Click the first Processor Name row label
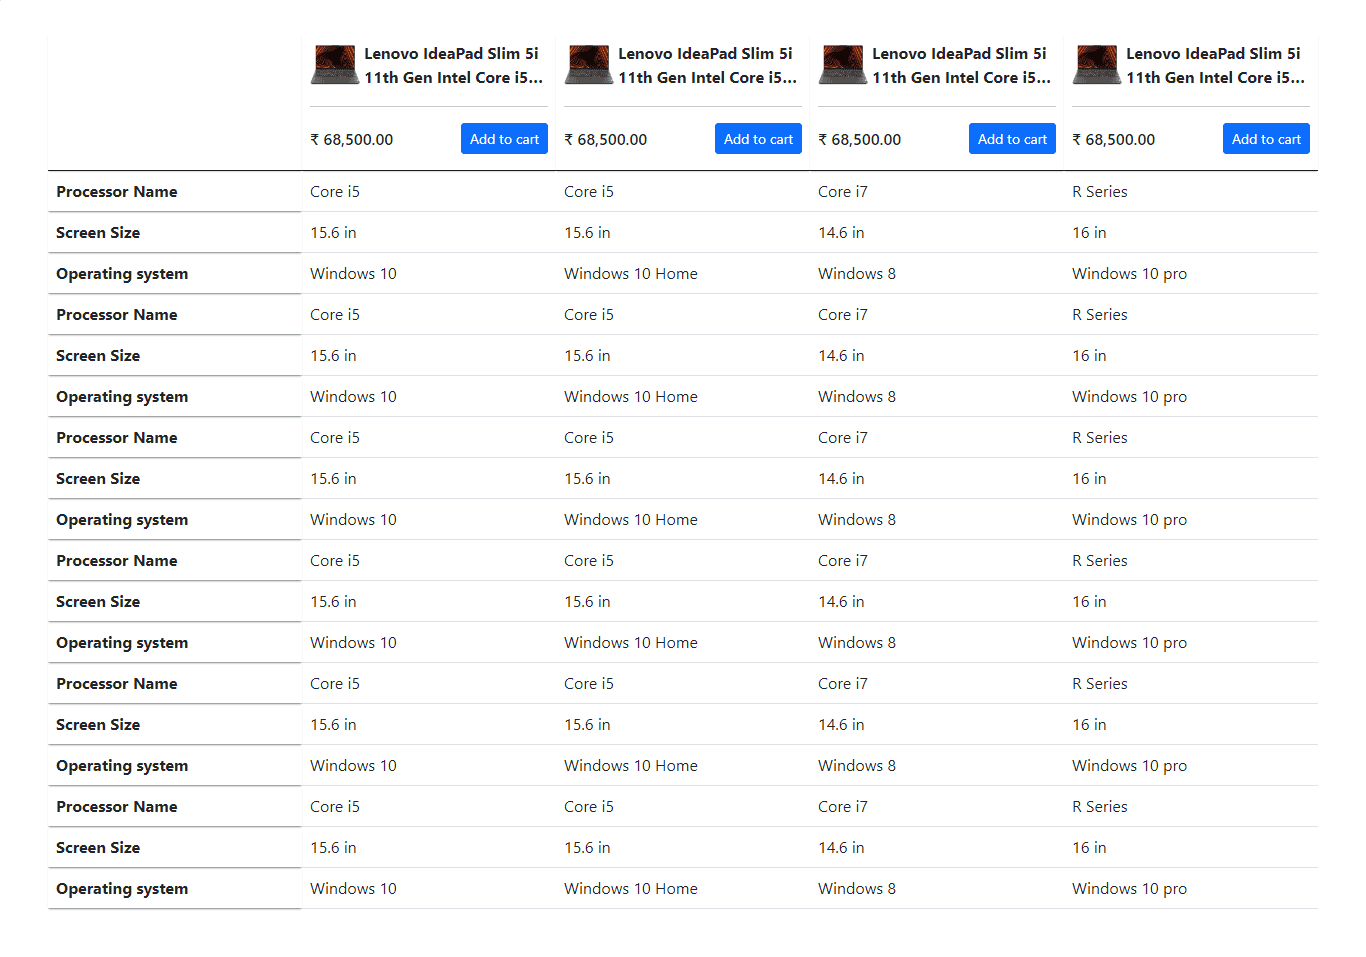Image resolution: width=1366 pixels, height=957 pixels. [117, 191]
